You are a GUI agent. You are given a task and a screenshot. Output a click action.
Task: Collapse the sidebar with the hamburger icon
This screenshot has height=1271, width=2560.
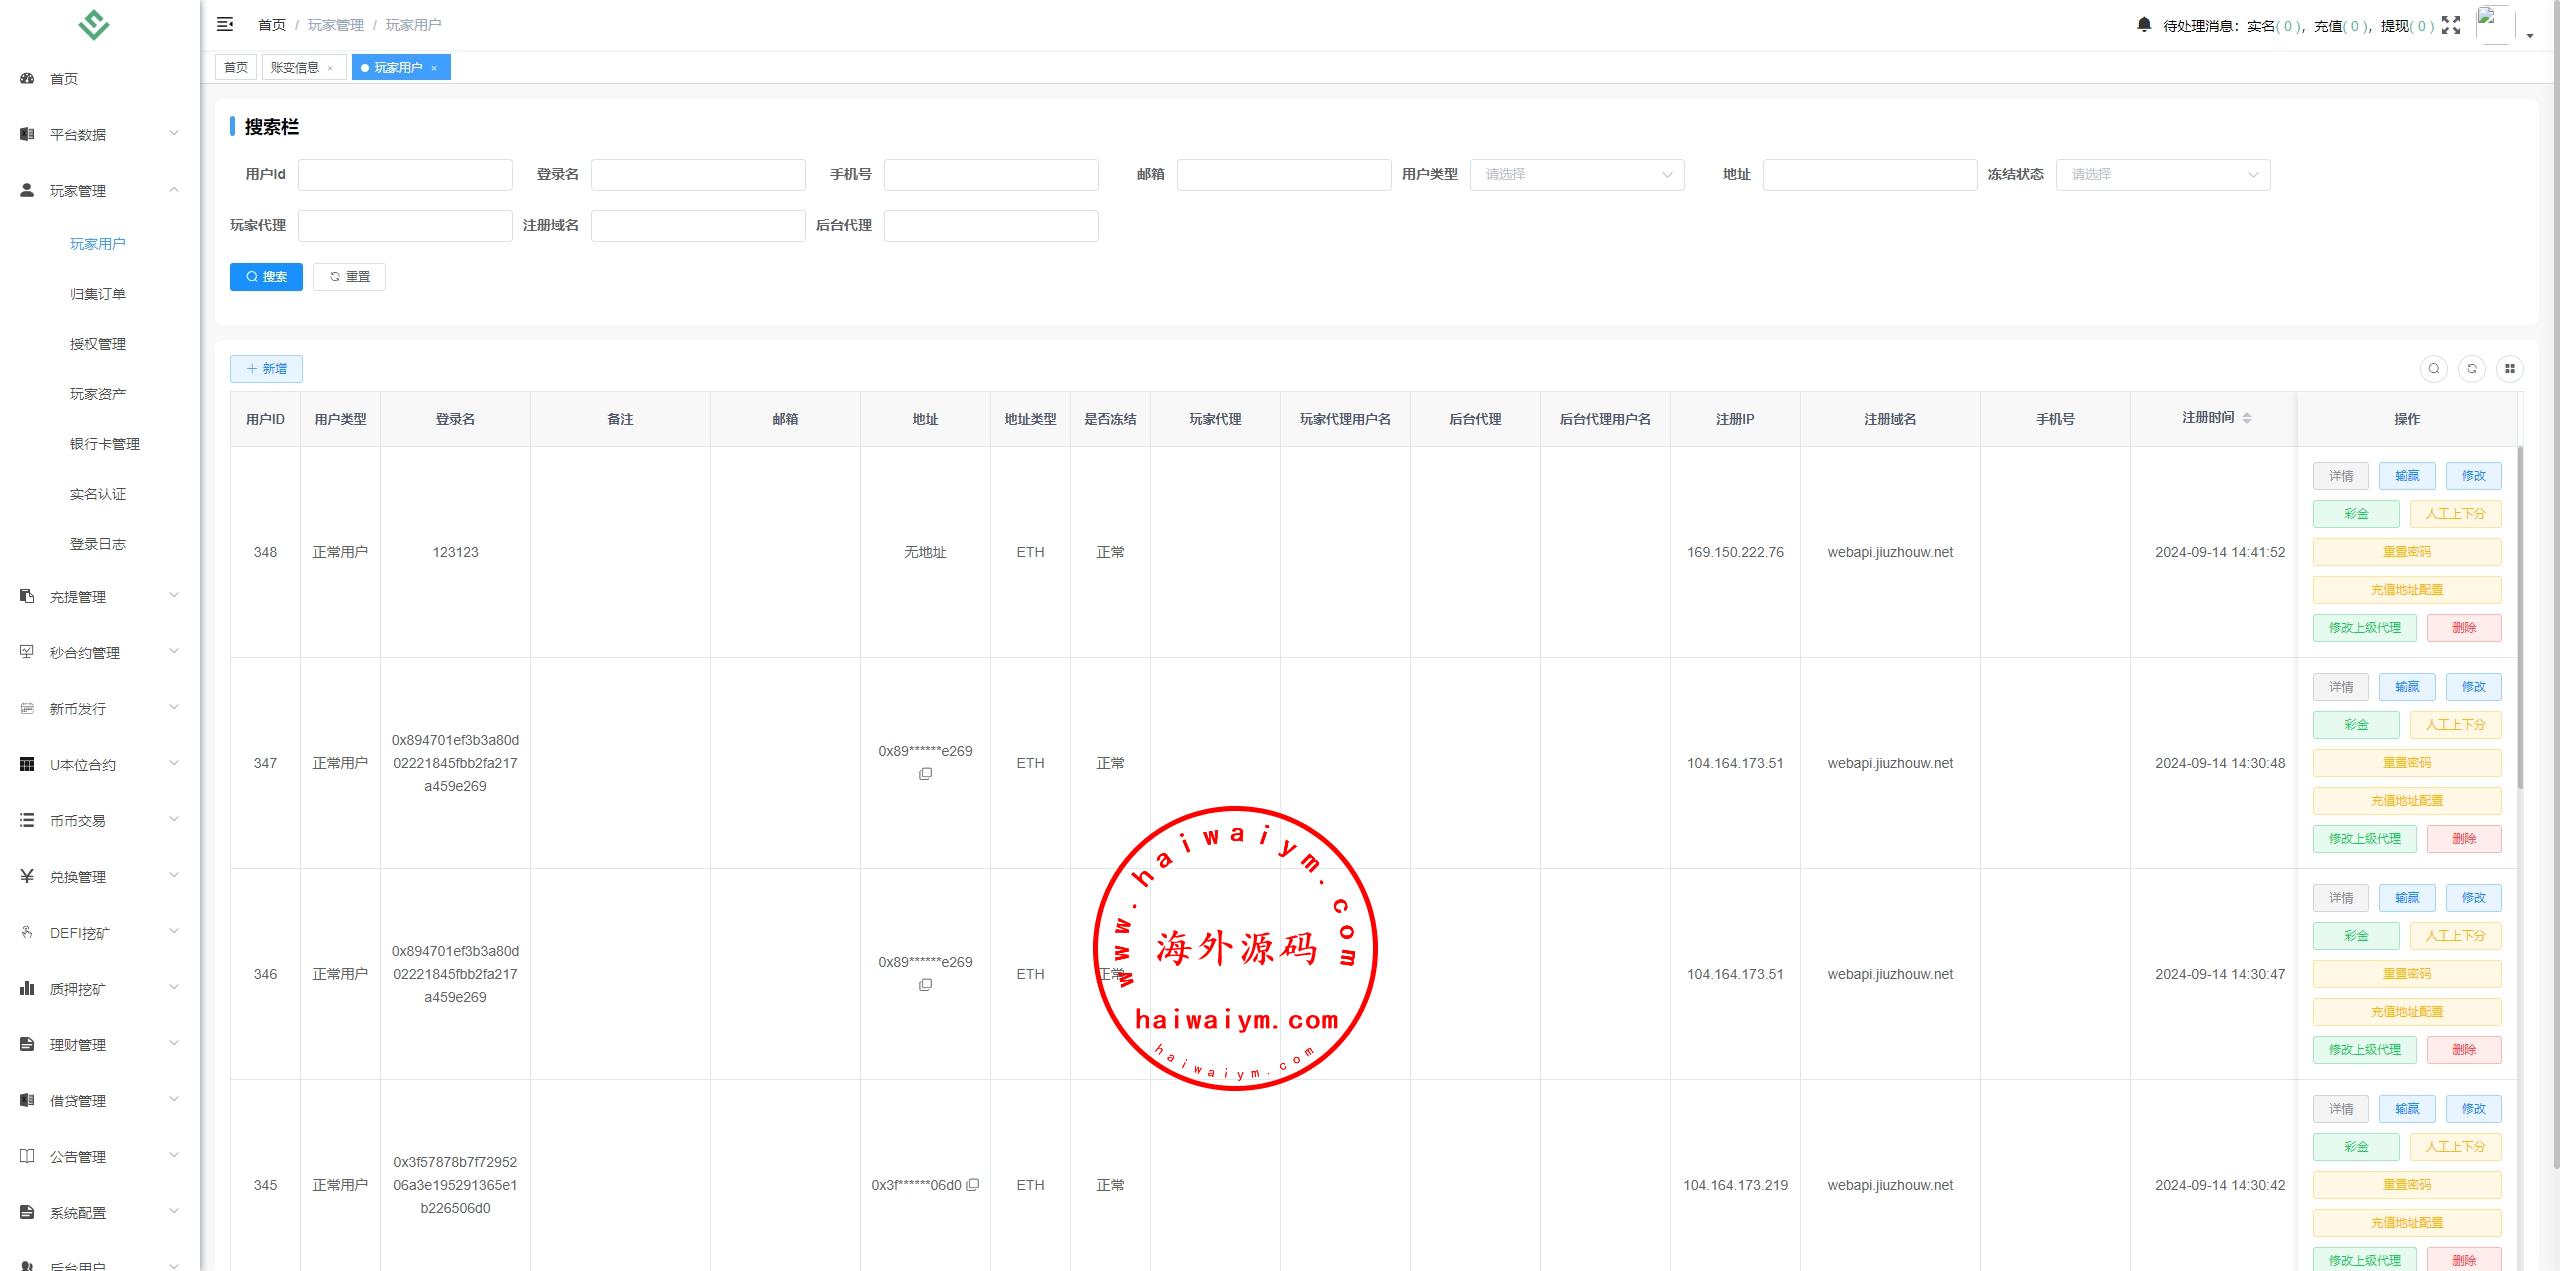coord(225,24)
